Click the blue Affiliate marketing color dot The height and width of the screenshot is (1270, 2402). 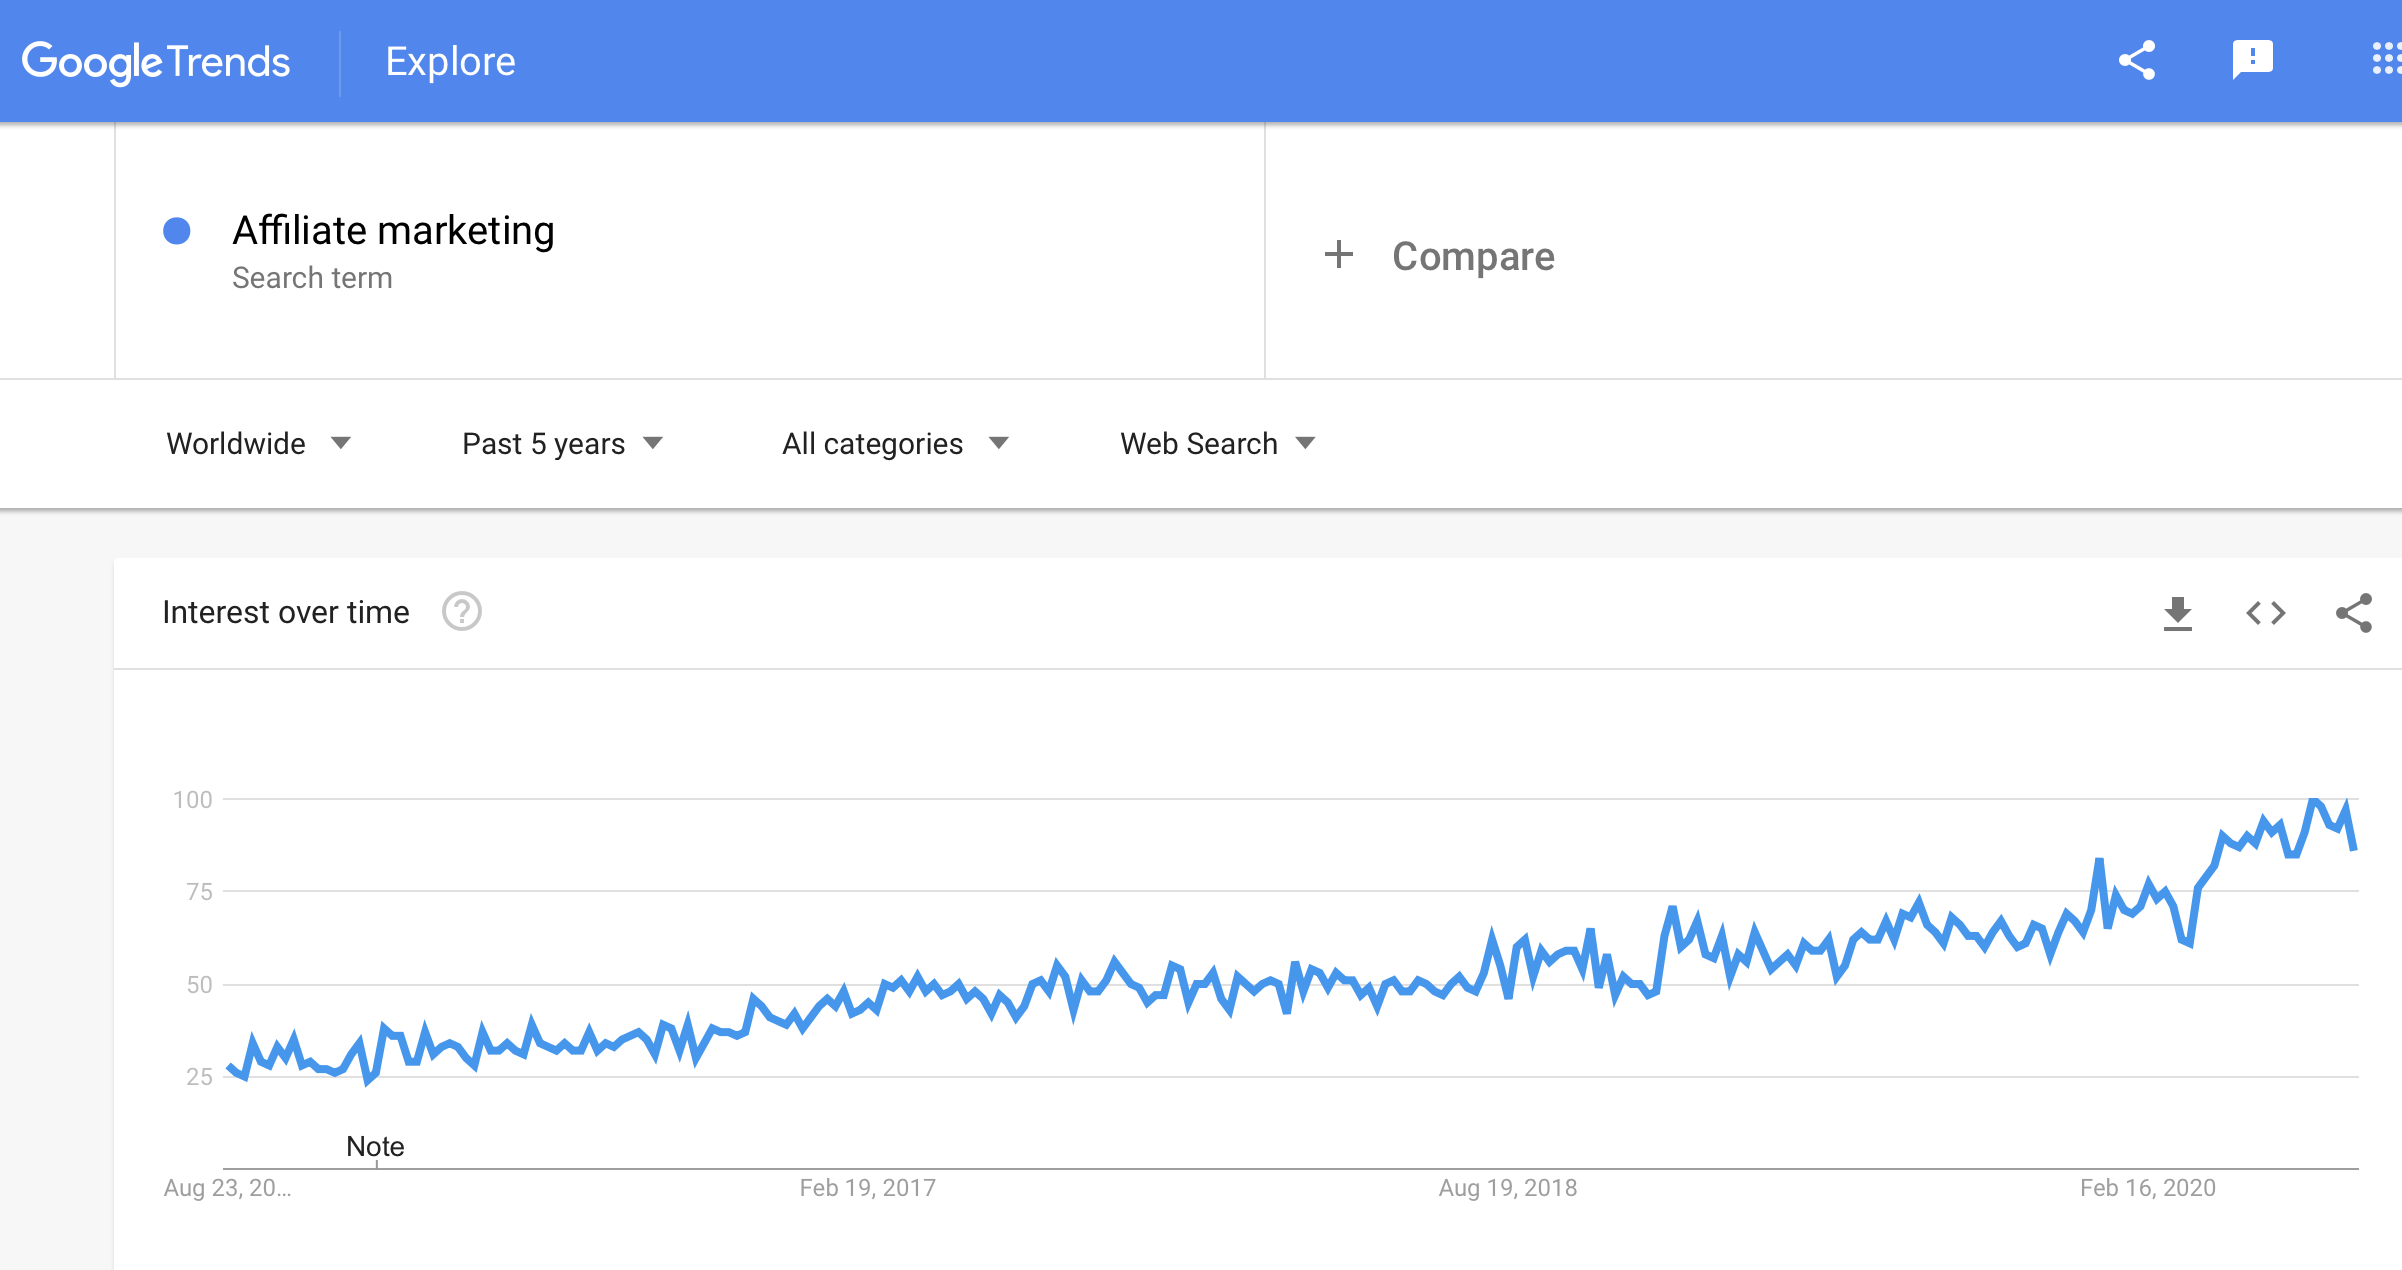coord(177,231)
